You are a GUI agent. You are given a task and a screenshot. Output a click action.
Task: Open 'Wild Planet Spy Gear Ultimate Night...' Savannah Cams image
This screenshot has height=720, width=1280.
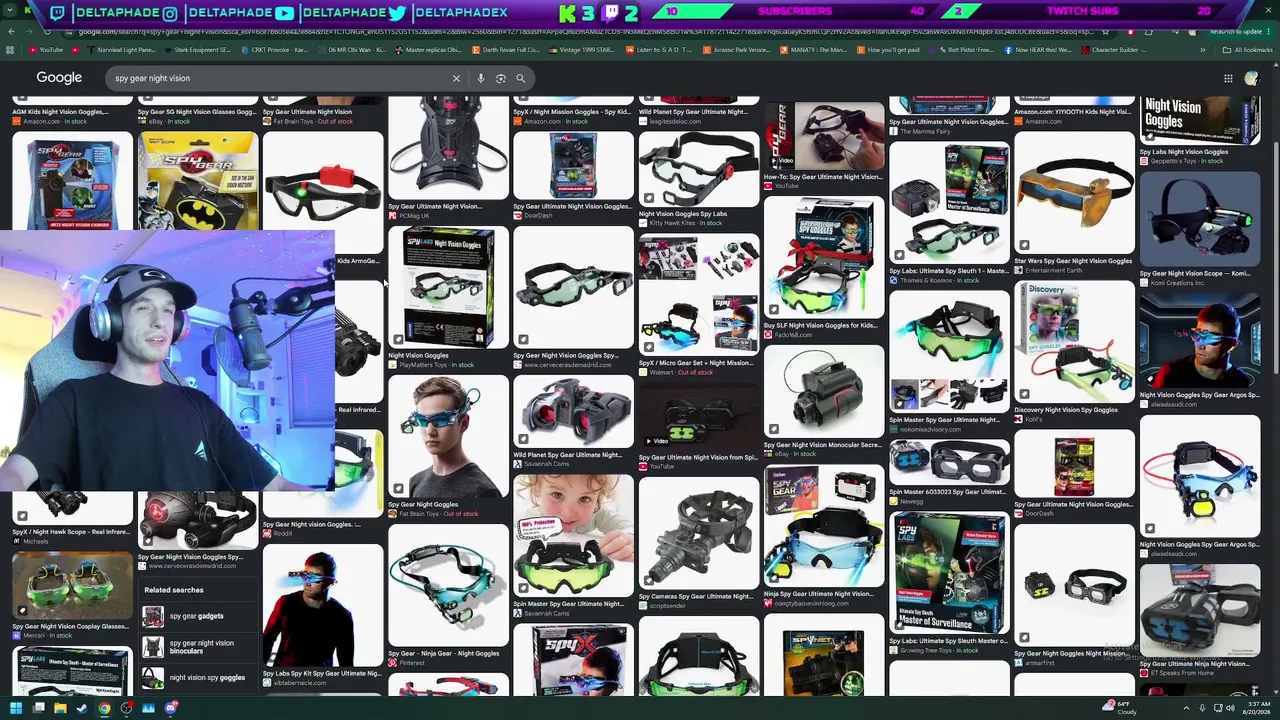(573, 412)
